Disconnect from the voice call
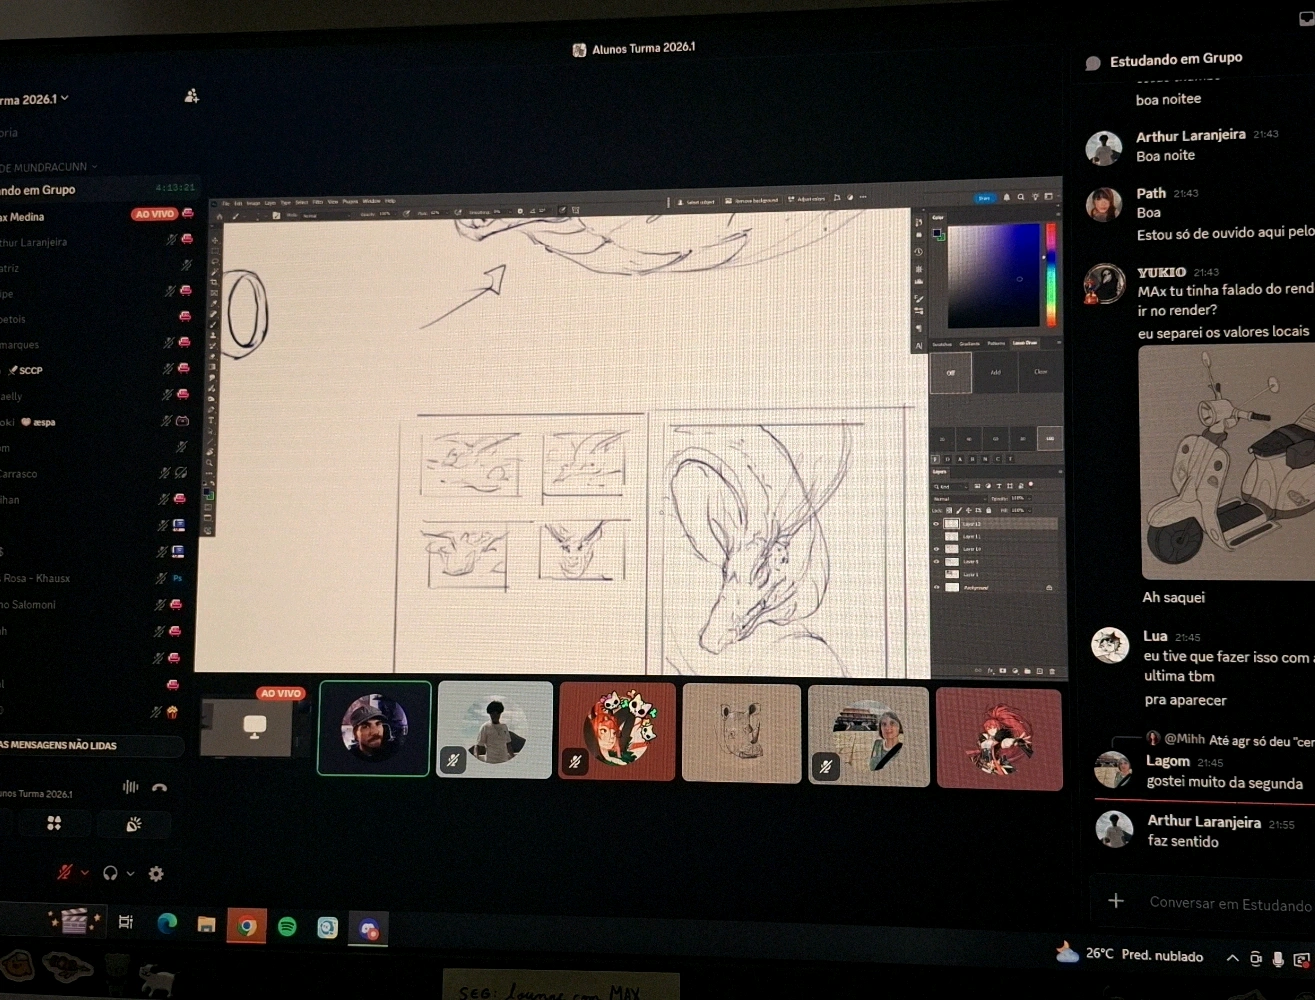 159,788
